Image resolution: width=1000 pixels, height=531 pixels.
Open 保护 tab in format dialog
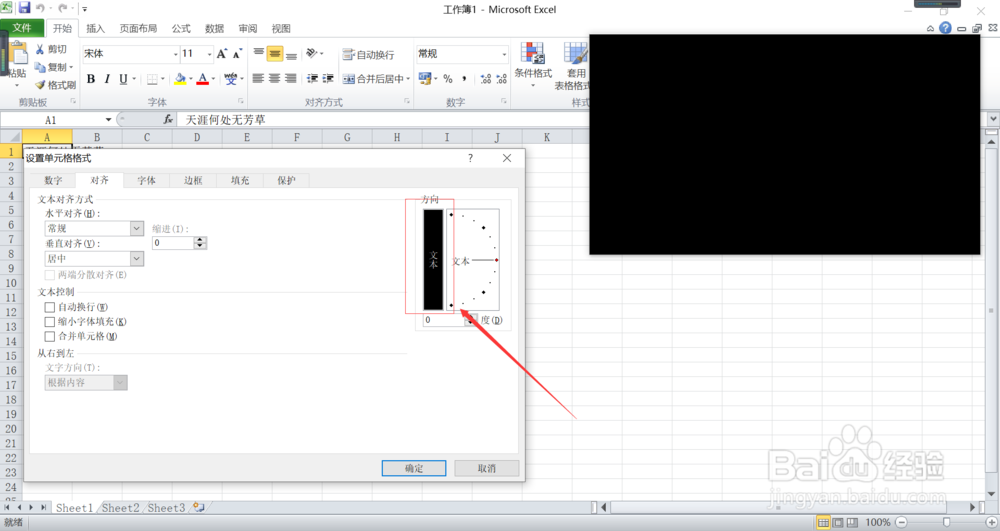[286, 180]
